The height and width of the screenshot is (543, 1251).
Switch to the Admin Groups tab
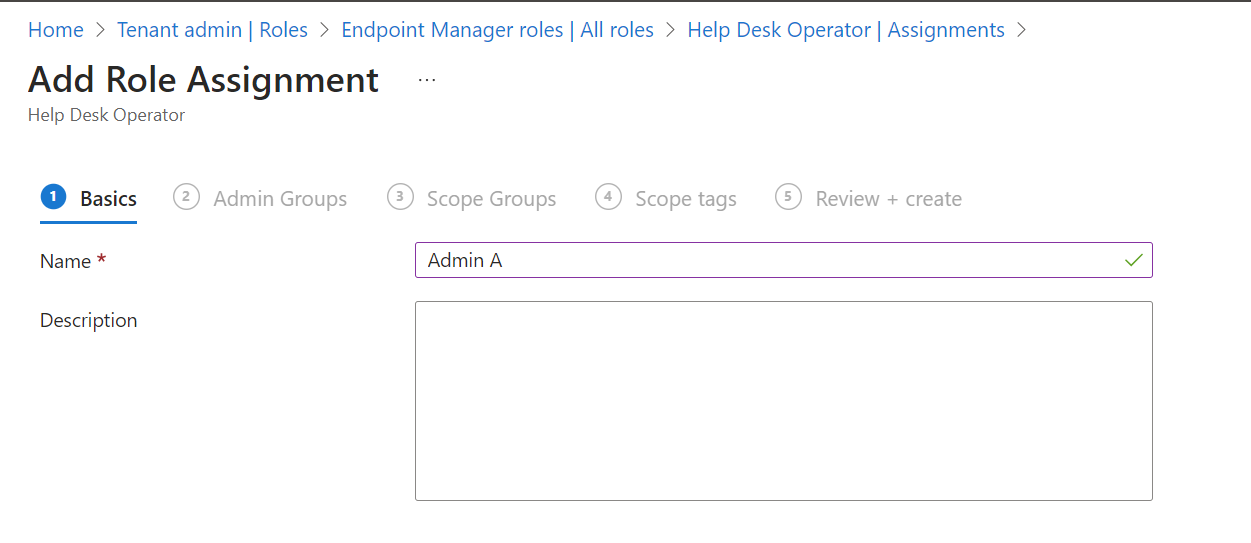click(x=280, y=199)
